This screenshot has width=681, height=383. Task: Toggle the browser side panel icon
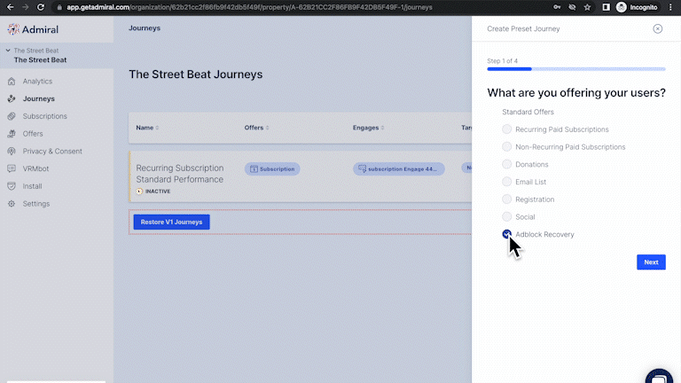(x=606, y=7)
